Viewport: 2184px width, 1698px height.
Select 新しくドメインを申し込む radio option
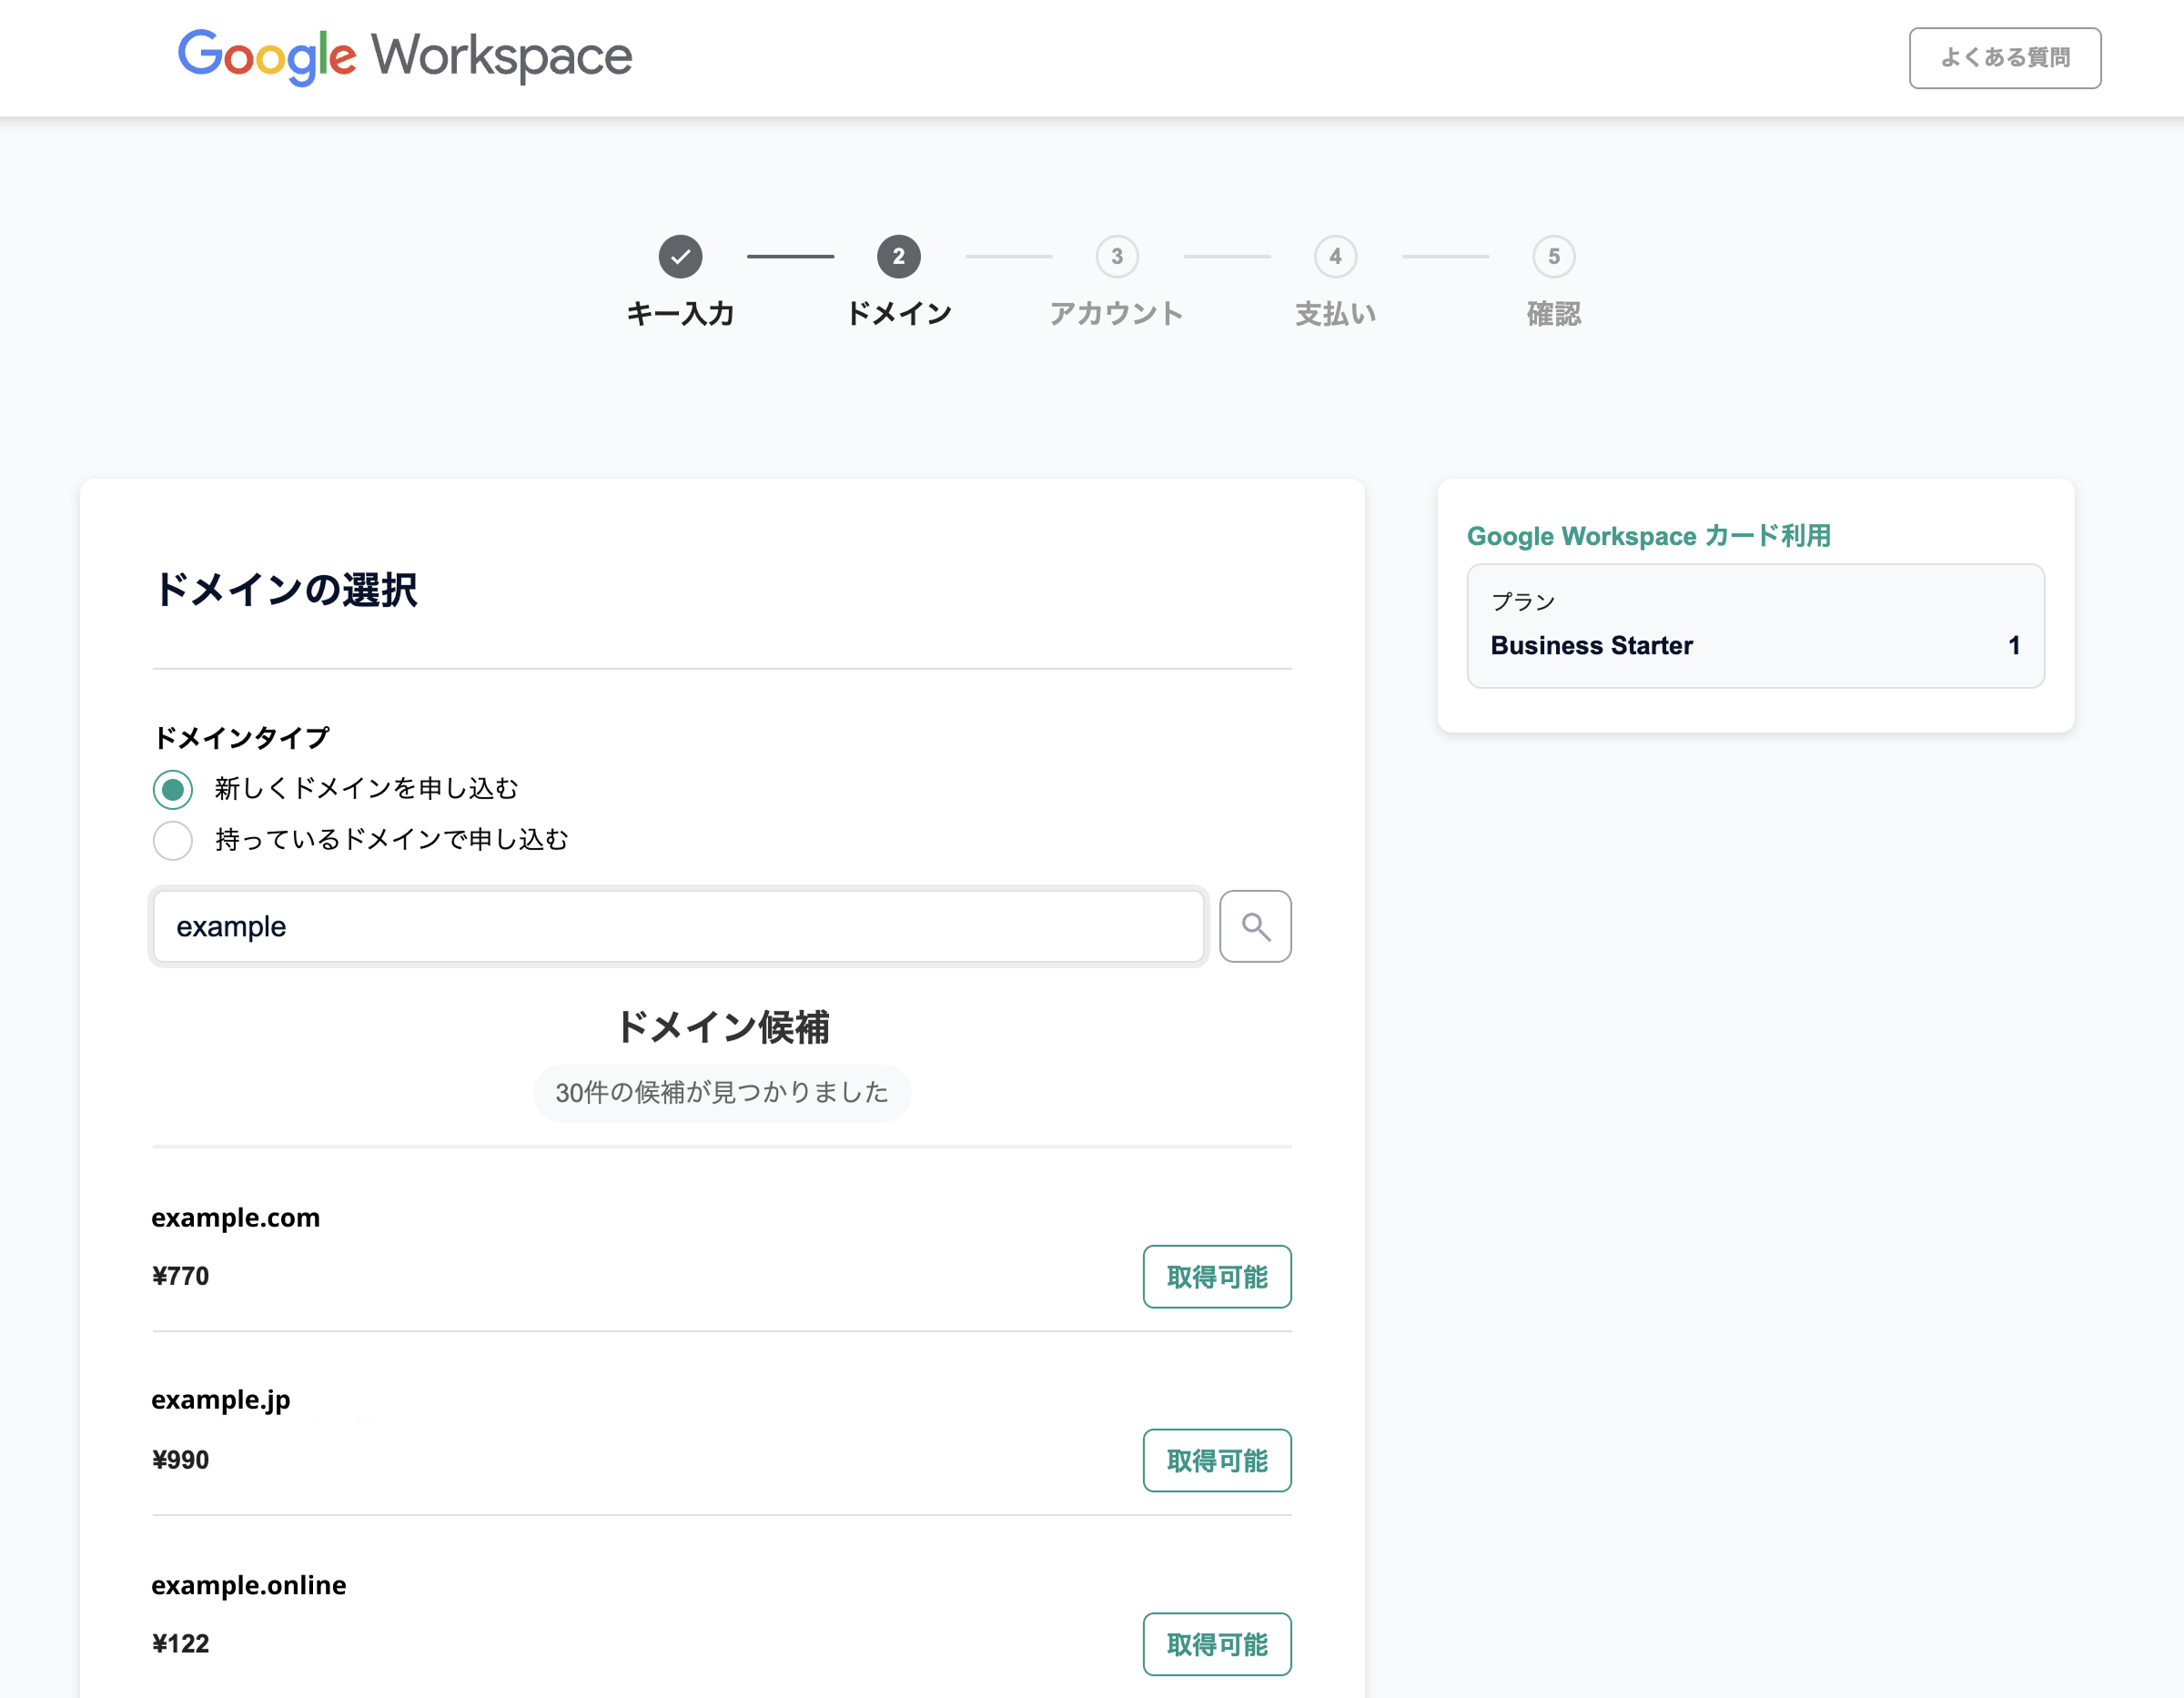pyautogui.click(x=172, y=789)
